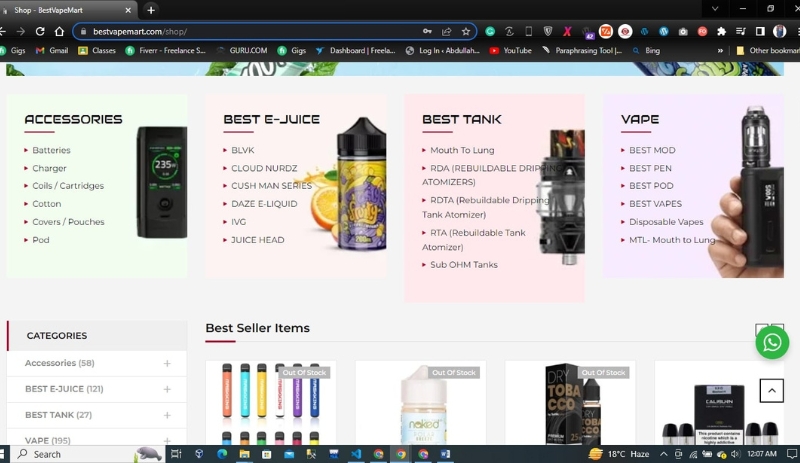The image size is (800, 463).
Task: Open the Naked e-juice bottle product image
Action: 420,403
